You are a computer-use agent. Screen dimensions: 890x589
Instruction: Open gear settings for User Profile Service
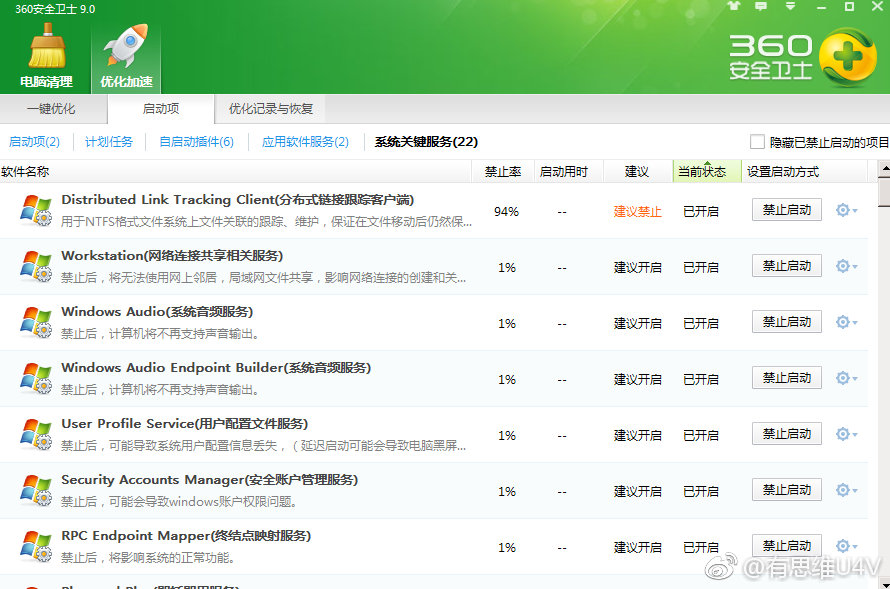846,435
